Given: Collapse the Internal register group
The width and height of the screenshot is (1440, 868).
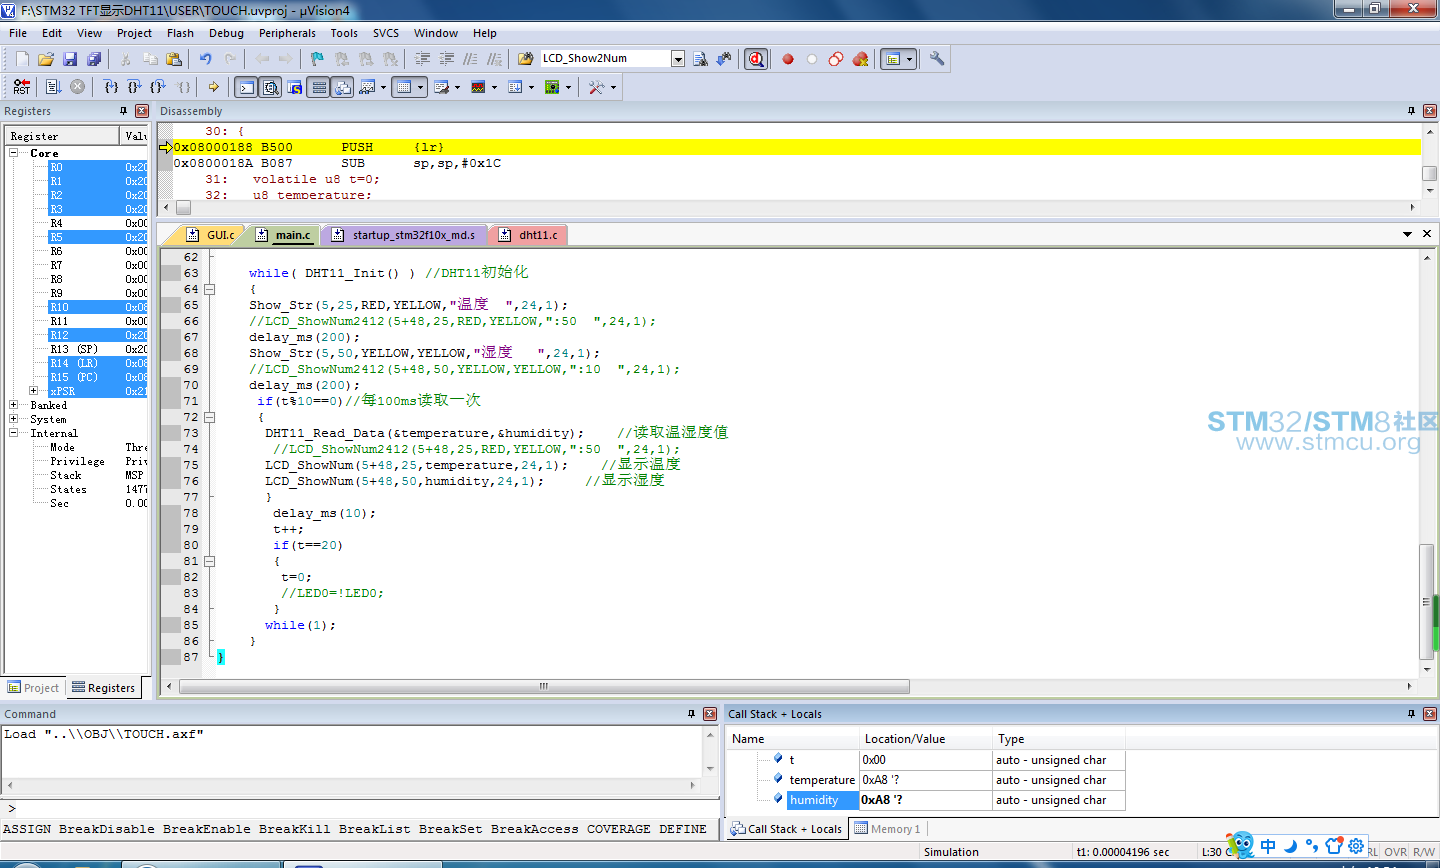Looking at the screenshot, I should point(14,433).
